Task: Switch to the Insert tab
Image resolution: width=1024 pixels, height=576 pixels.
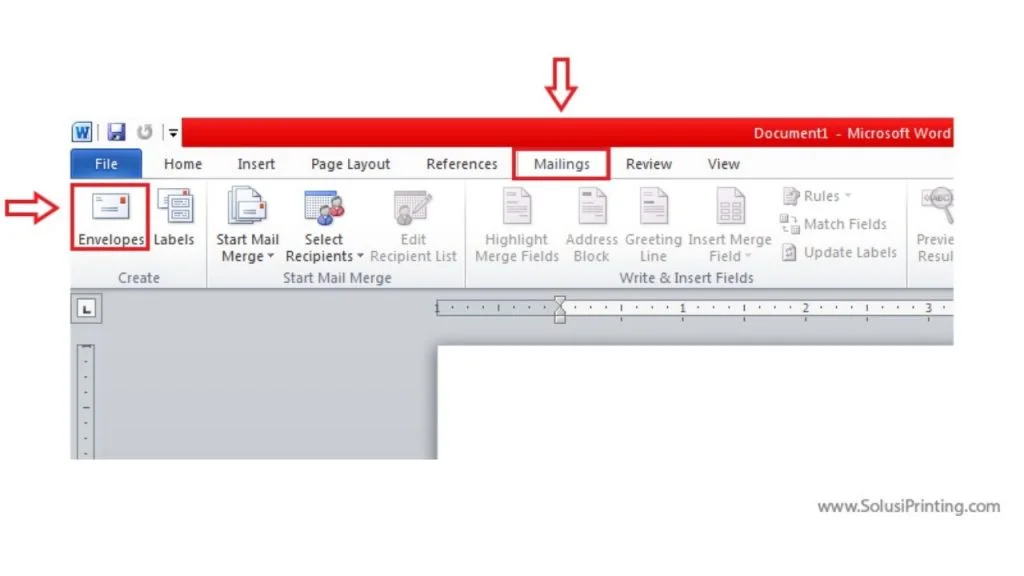Action: click(256, 164)
